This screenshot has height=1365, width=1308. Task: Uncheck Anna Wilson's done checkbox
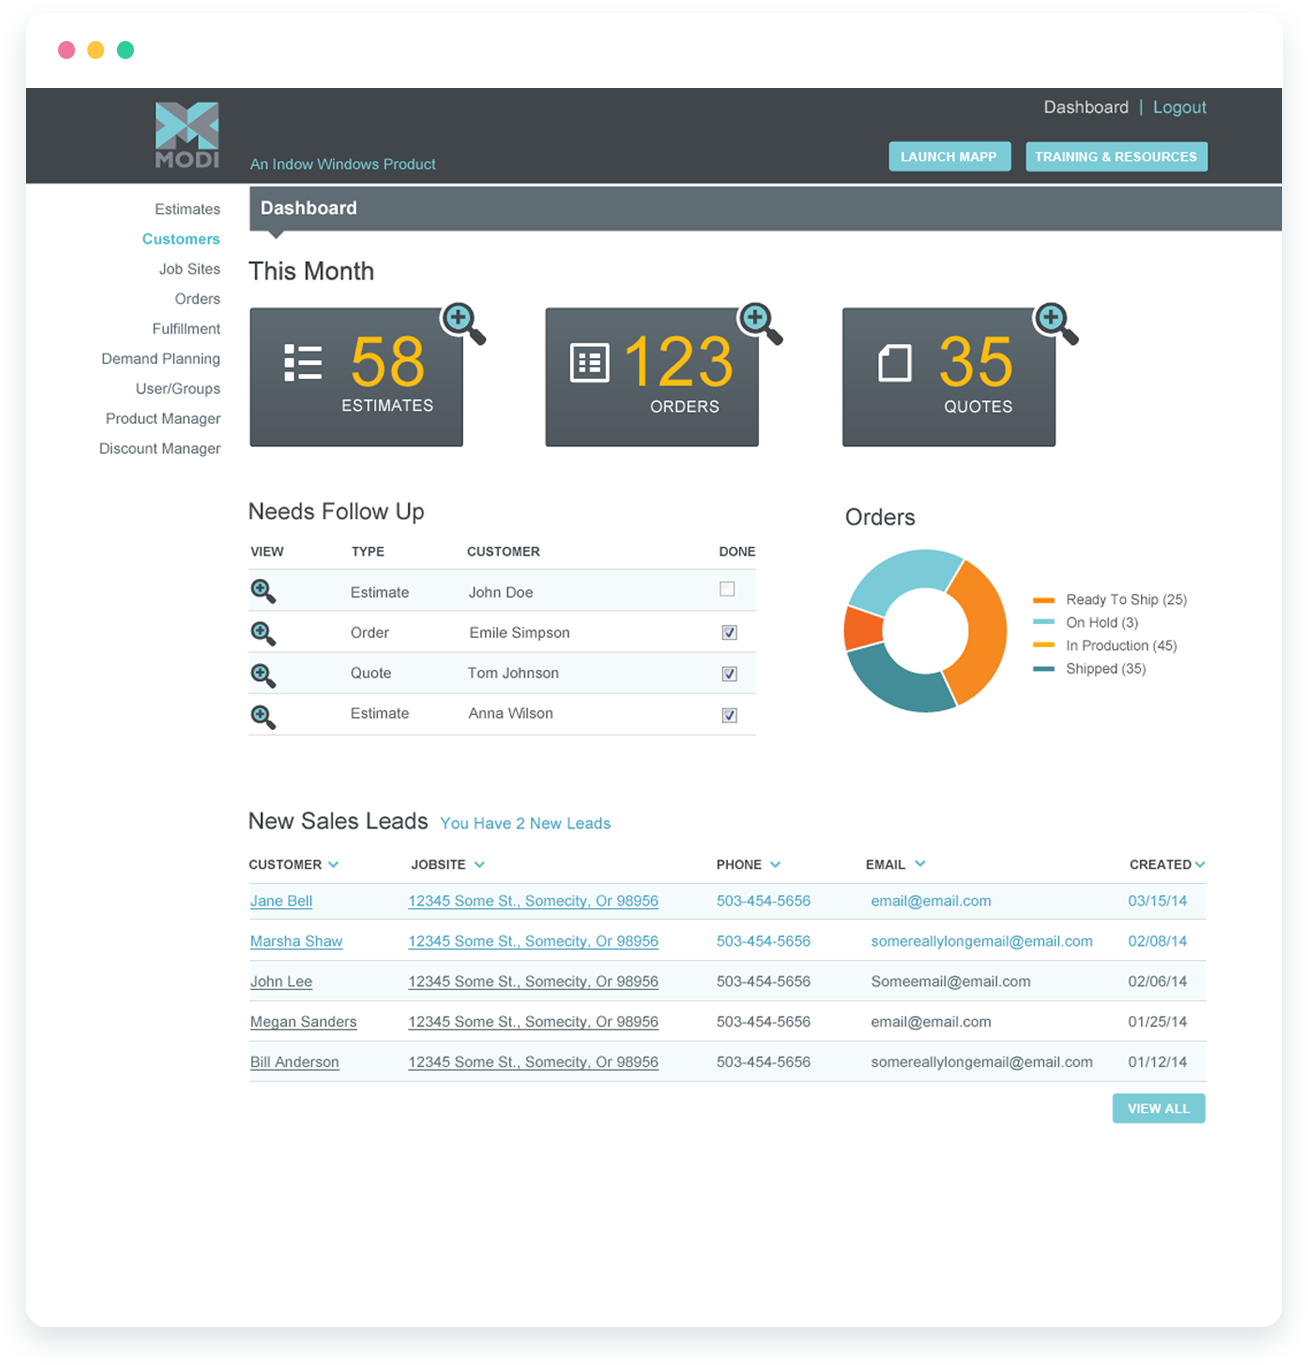point(729,715)
